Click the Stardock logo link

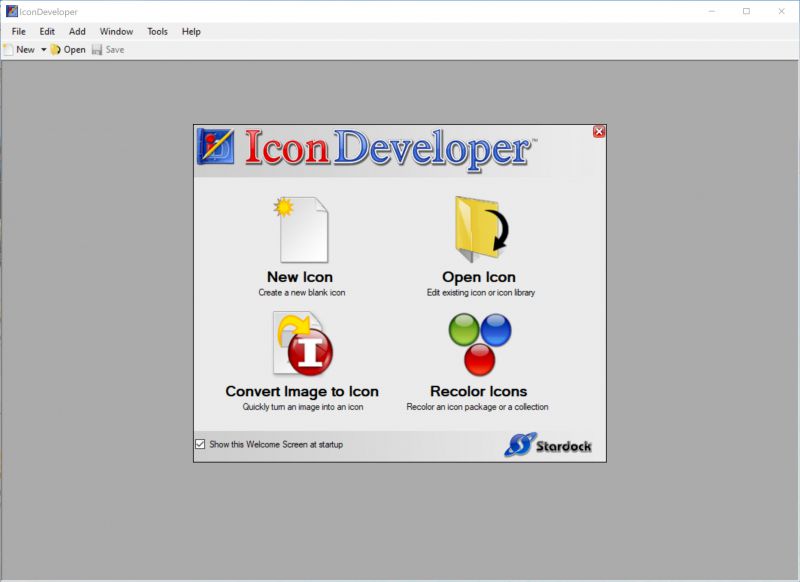point(550,444)
